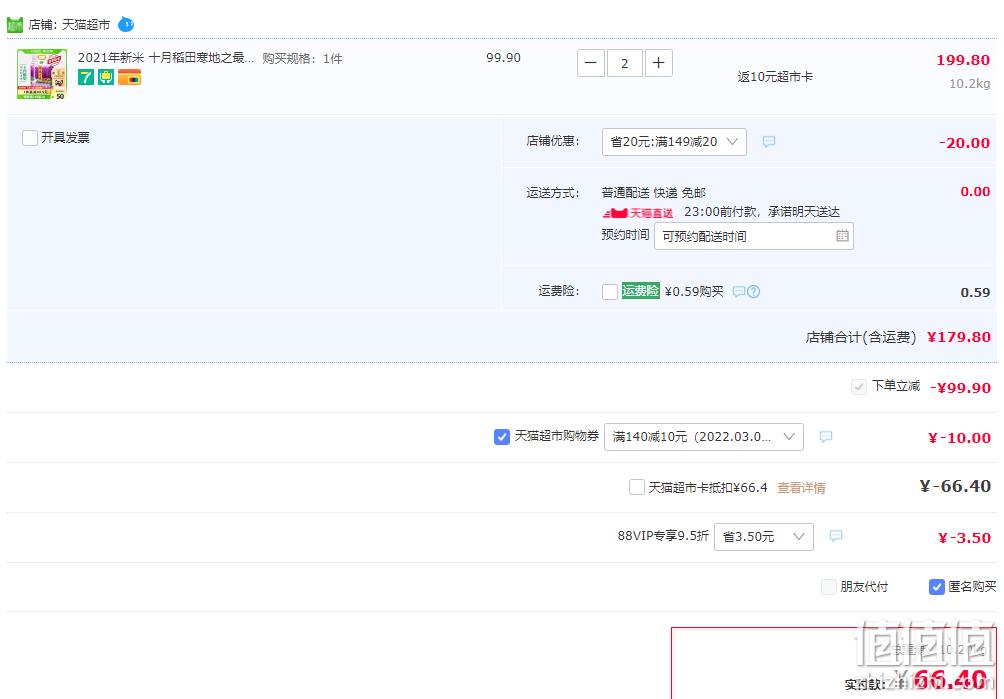Open the rice product thumbnail image

click(x=42, y=74)
